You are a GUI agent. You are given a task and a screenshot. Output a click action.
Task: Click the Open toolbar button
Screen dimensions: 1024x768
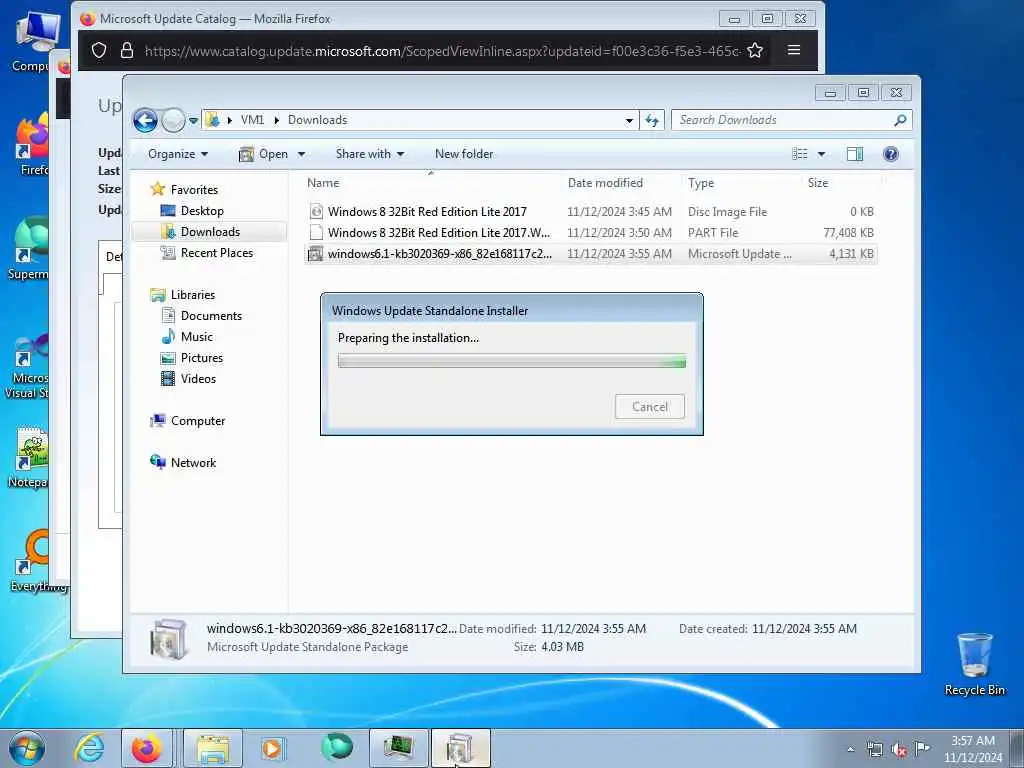264,154
